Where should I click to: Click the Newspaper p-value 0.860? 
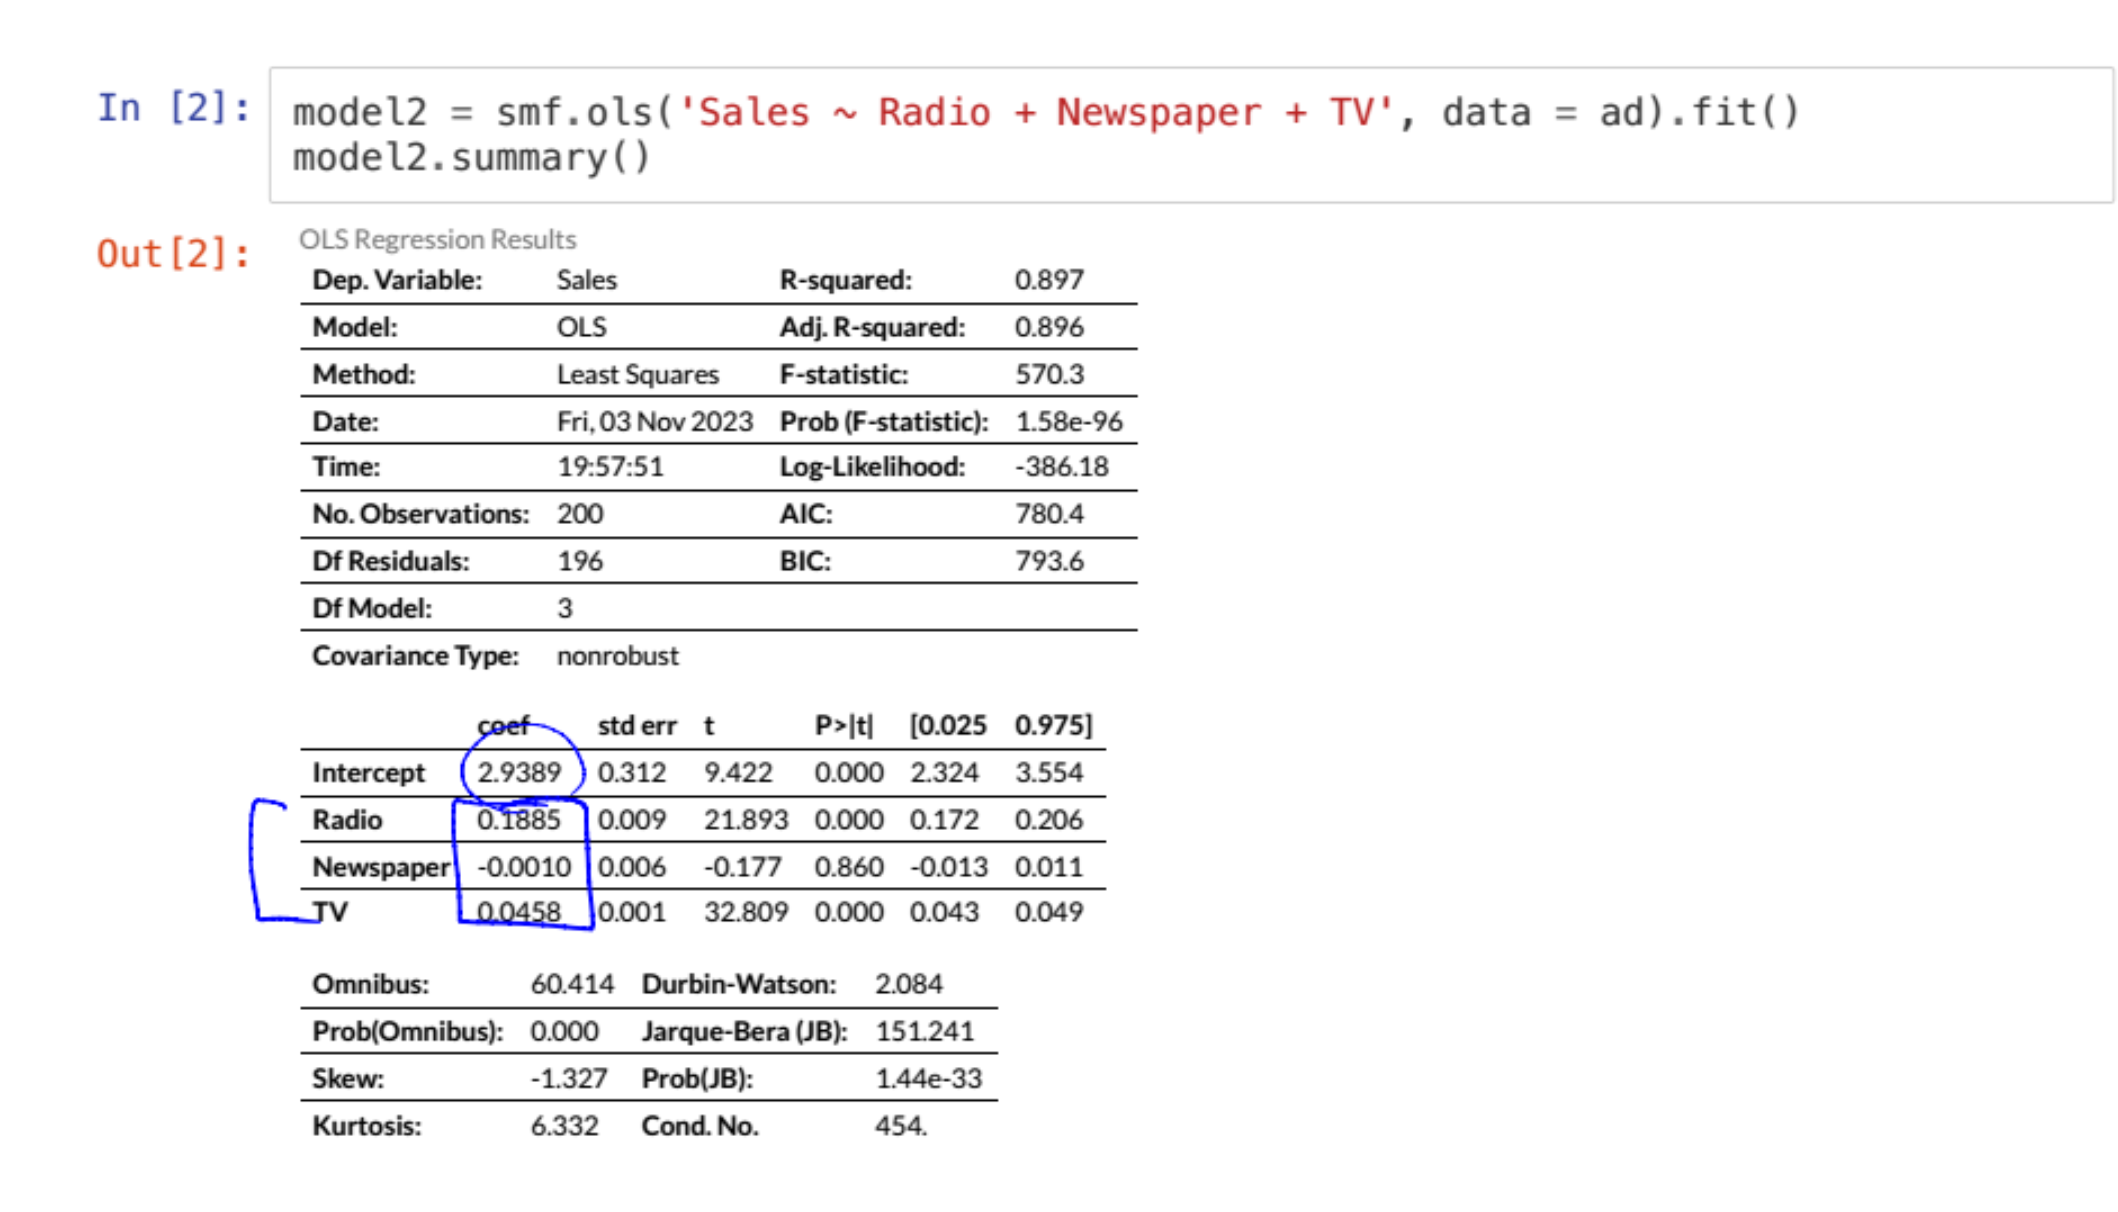[848, 867]
